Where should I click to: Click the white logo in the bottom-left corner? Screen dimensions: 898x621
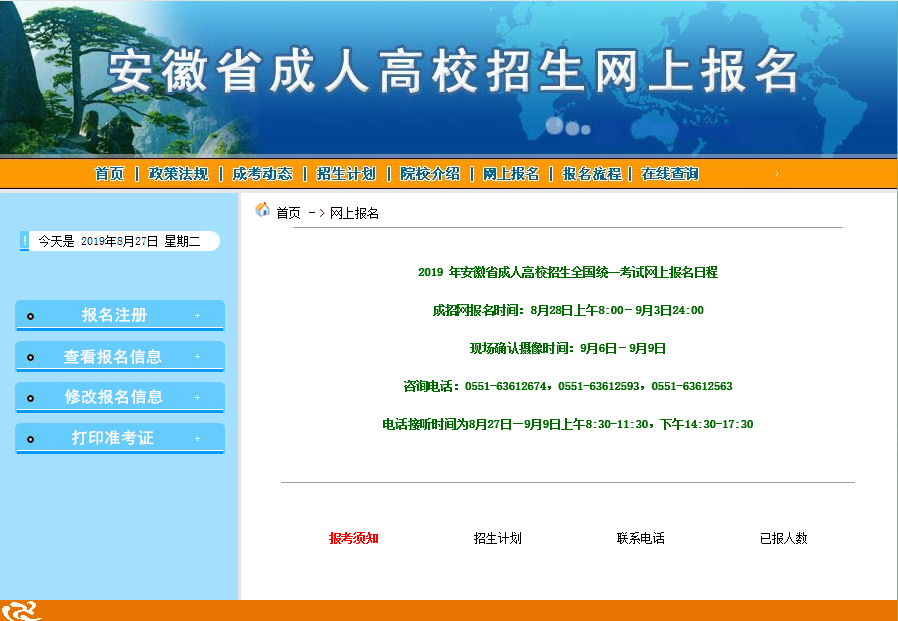tap(21, 610)
